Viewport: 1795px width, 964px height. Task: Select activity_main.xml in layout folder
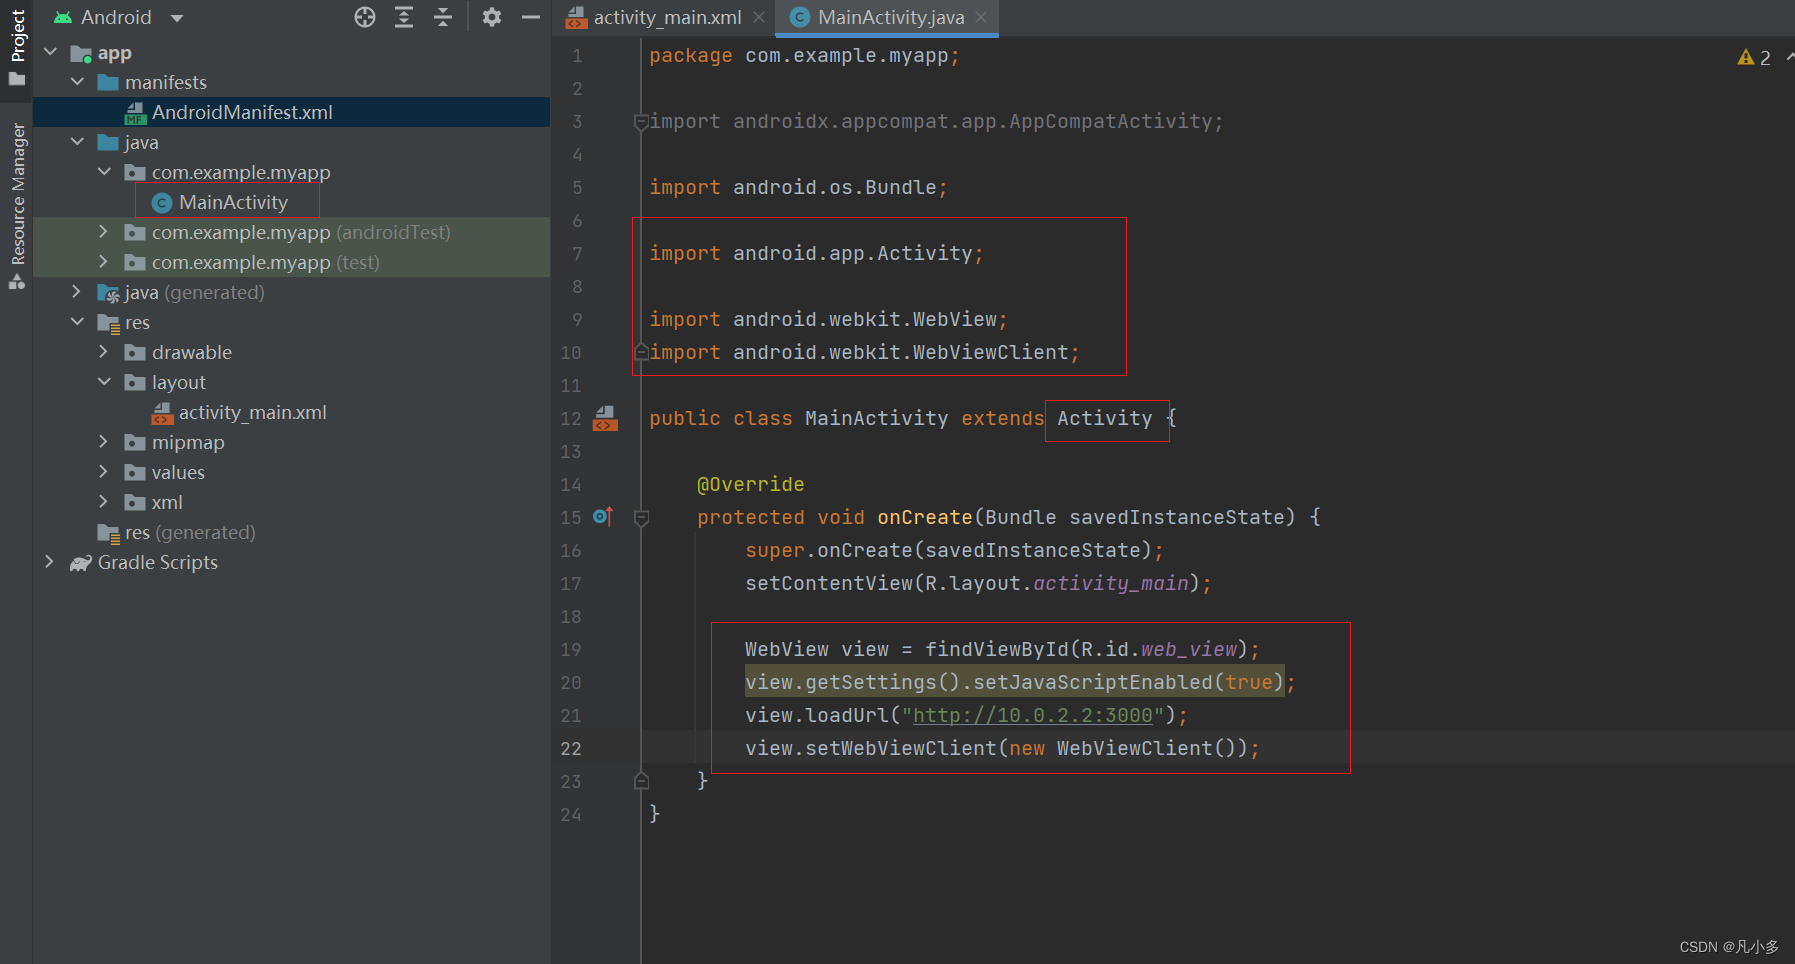252,412
